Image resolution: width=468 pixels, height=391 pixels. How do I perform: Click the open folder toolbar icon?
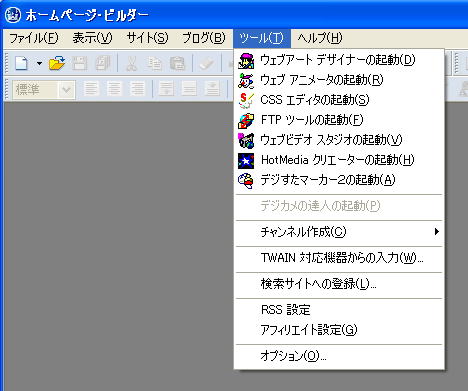click(x=57, y=63)
